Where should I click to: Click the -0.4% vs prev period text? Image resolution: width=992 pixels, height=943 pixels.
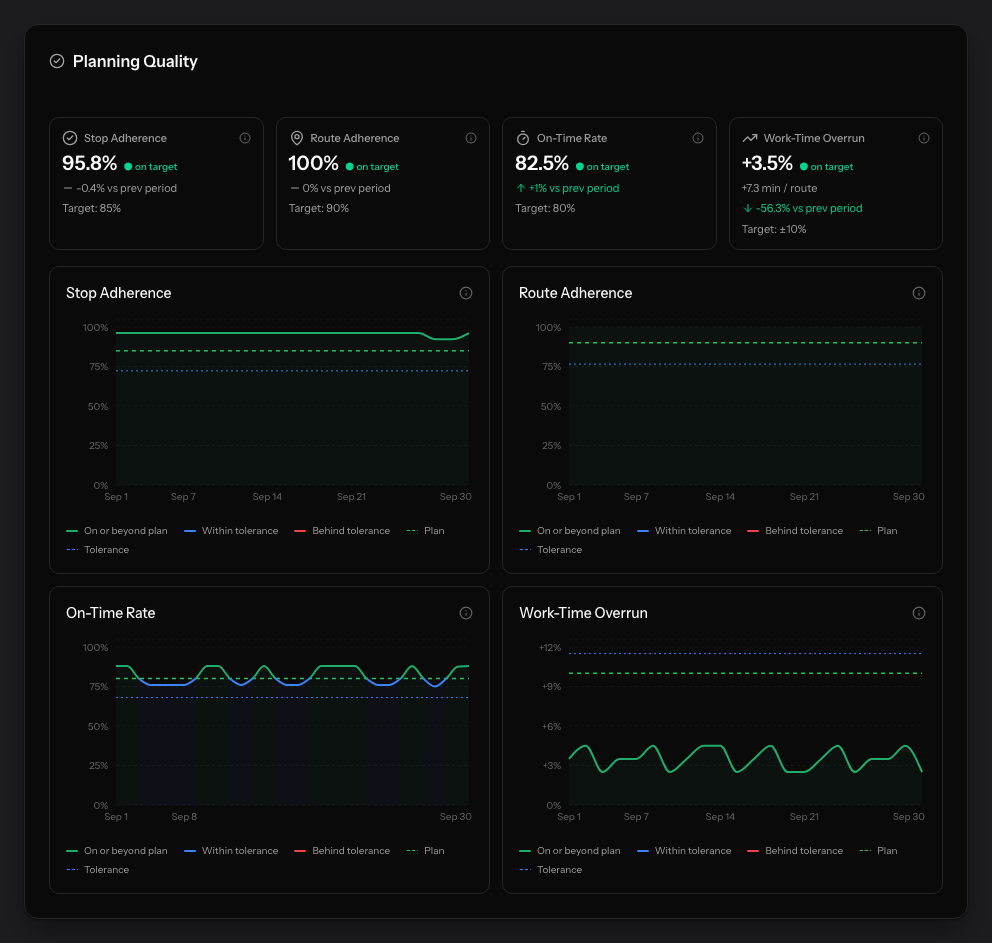click(127, 188)
